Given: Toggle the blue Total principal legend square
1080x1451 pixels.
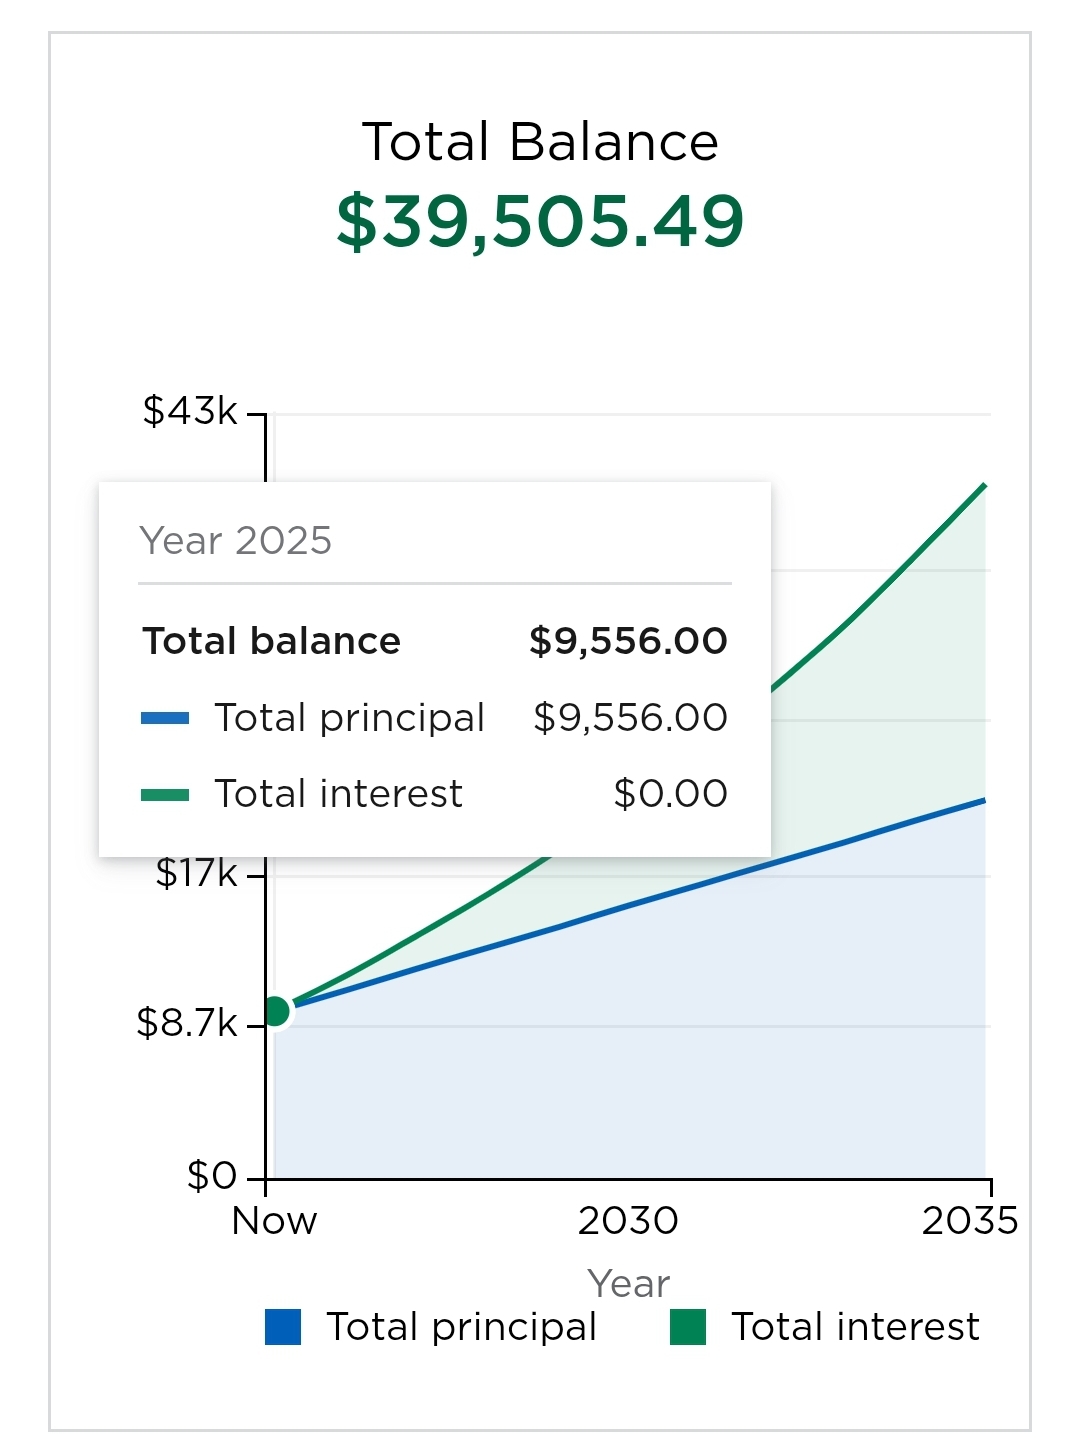Looking at the screenshot, I should point(283,1327).
